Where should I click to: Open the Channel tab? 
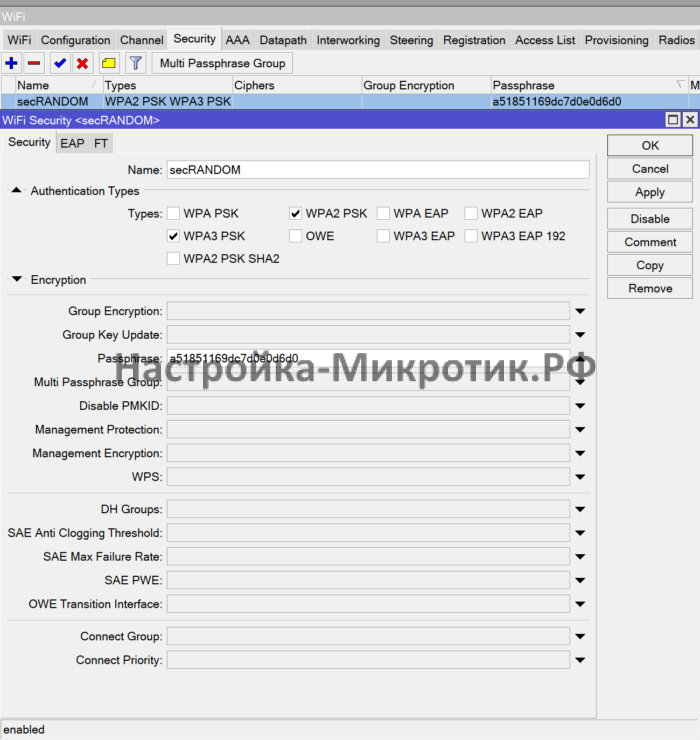point(142,40)
